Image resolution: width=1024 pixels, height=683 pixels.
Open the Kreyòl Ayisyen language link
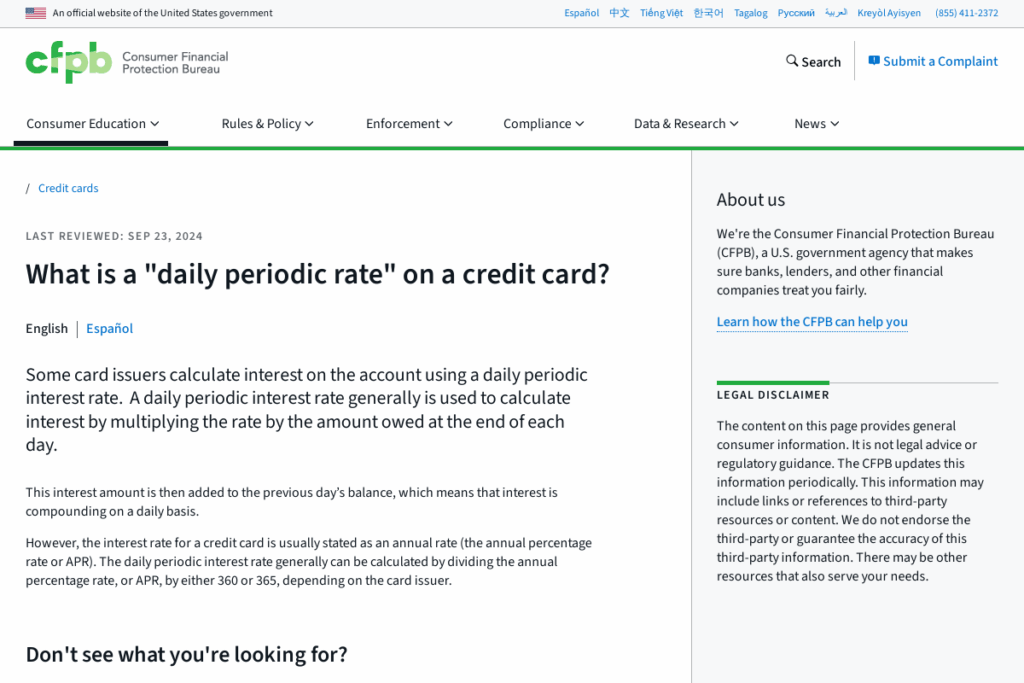pyautogui.click(x=889, y=12)
